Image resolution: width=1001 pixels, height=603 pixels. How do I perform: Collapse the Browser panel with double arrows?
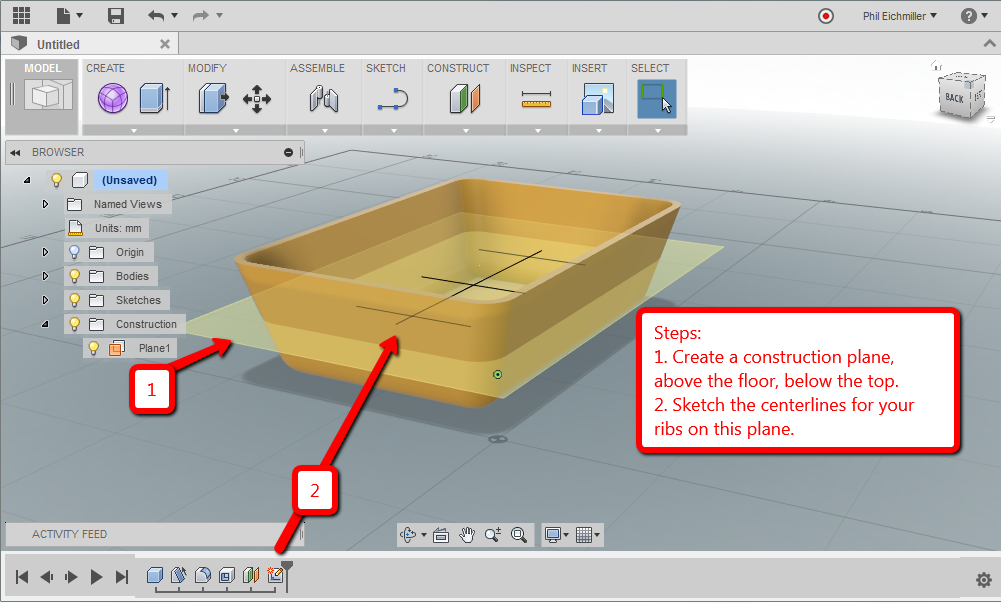(x=15, y=153)
